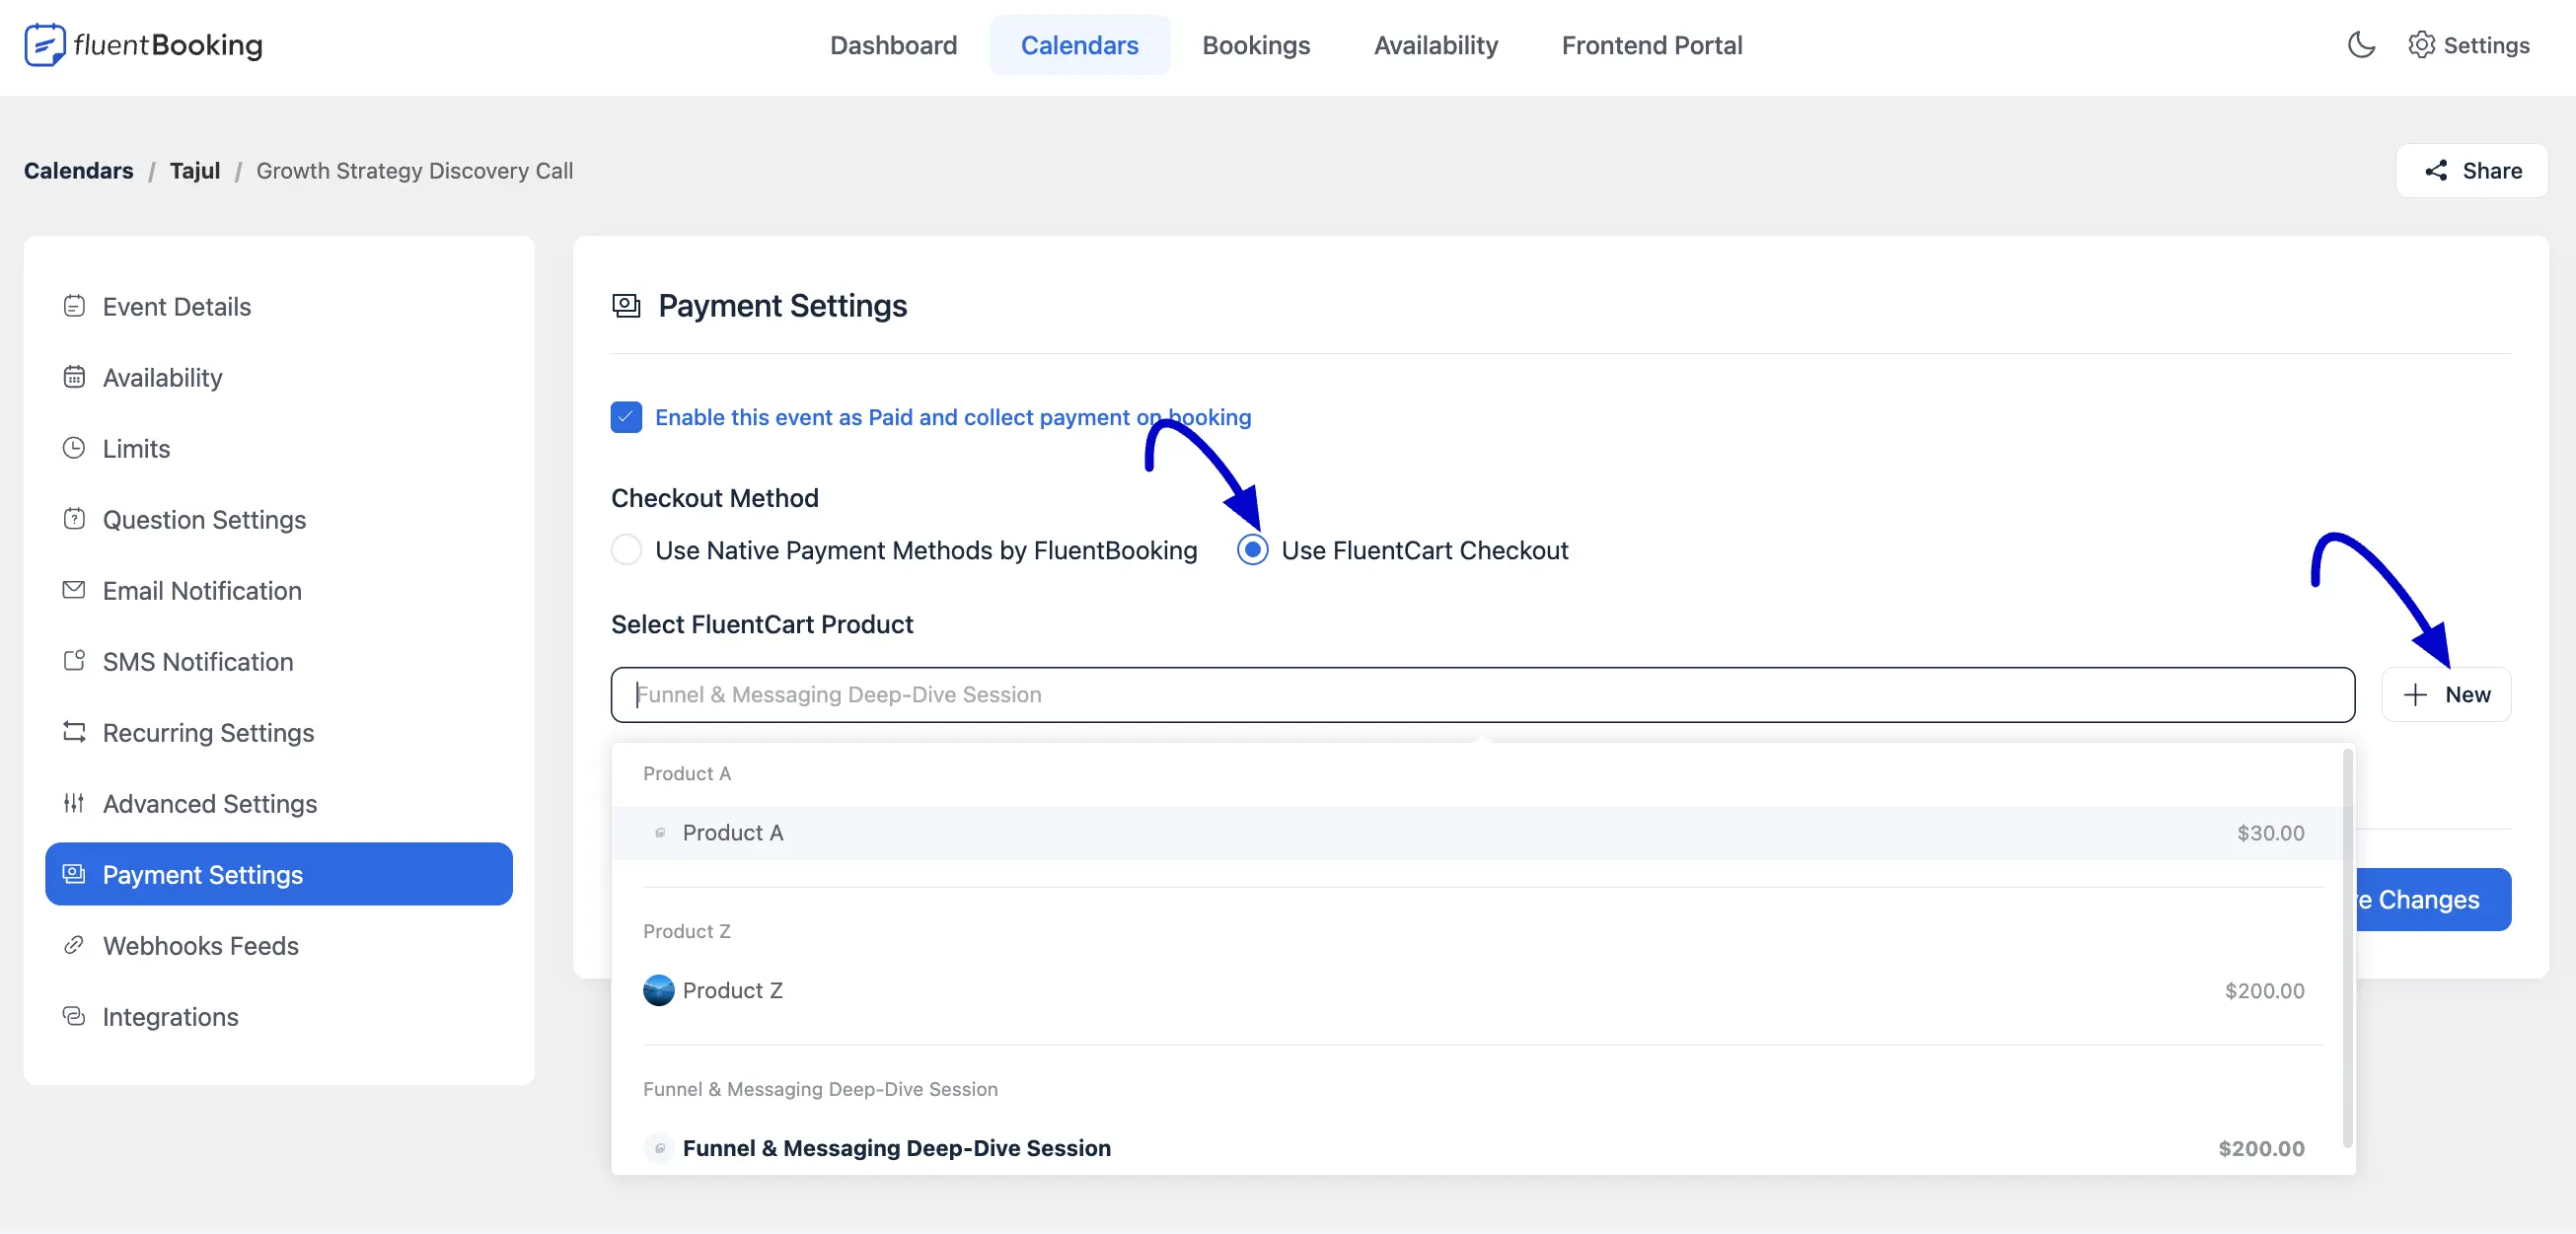
Task: Click the "$30.00" price text
Action: (2270, 833)
